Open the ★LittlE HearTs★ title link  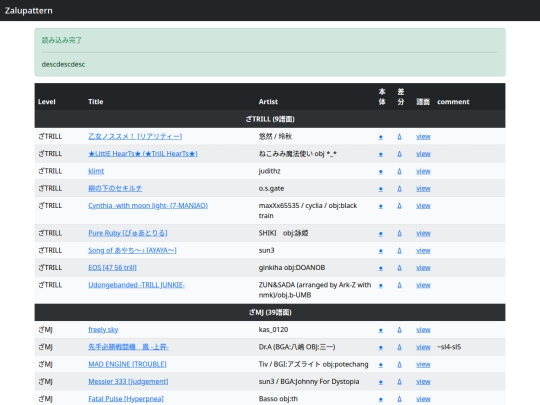click(143, 154)
